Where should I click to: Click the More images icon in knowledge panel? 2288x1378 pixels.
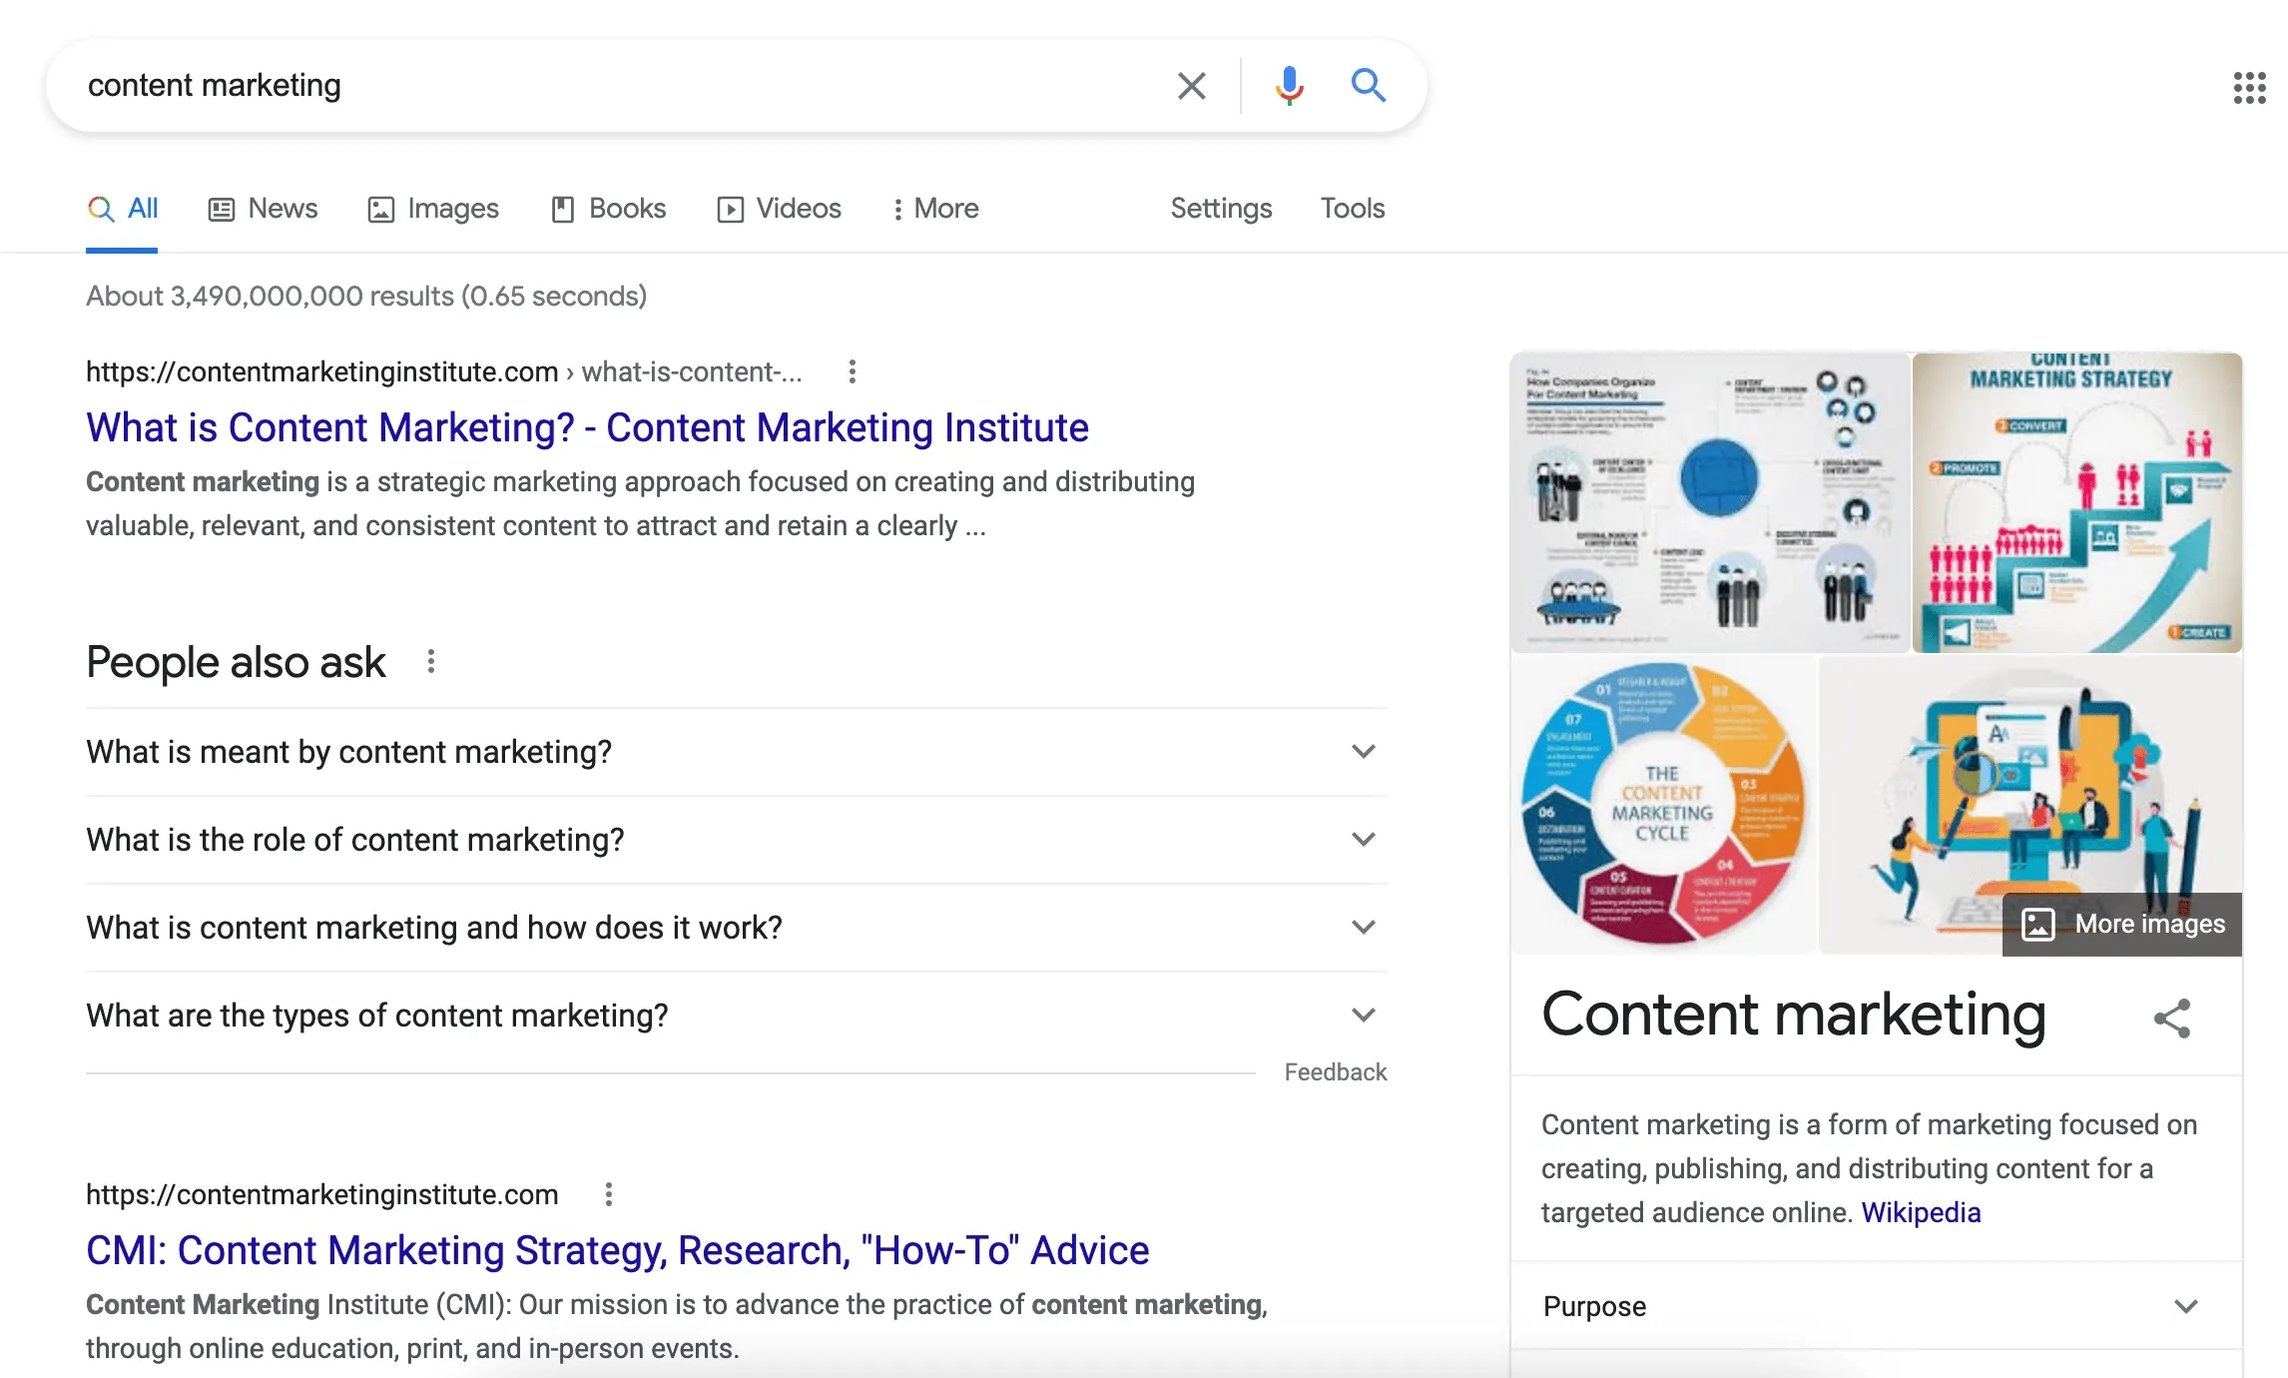[x=2038, y=922]
